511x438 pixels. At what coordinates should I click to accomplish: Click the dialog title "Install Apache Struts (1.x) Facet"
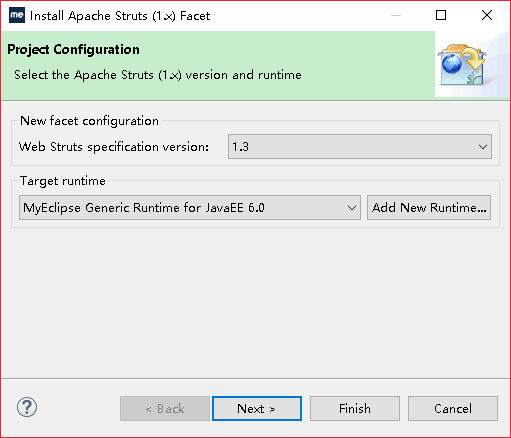coord(120,16)
